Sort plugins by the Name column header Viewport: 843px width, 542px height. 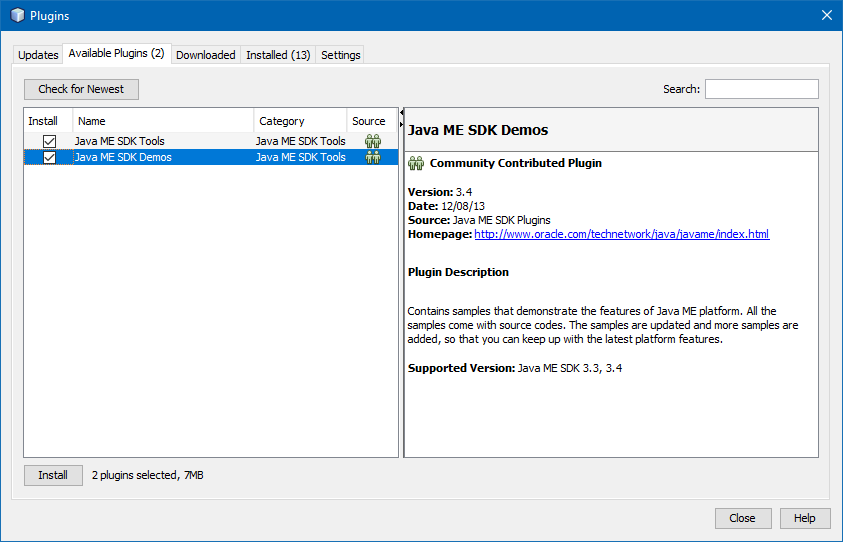point(163,121)
